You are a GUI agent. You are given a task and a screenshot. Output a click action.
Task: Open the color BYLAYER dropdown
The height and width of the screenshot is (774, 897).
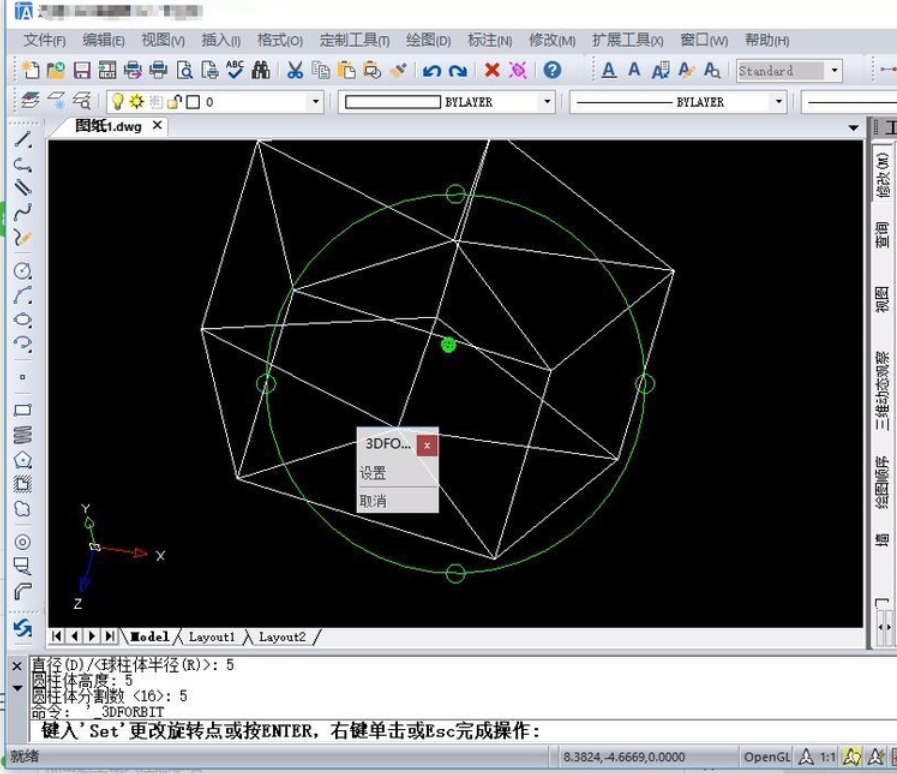coord(547,102)
